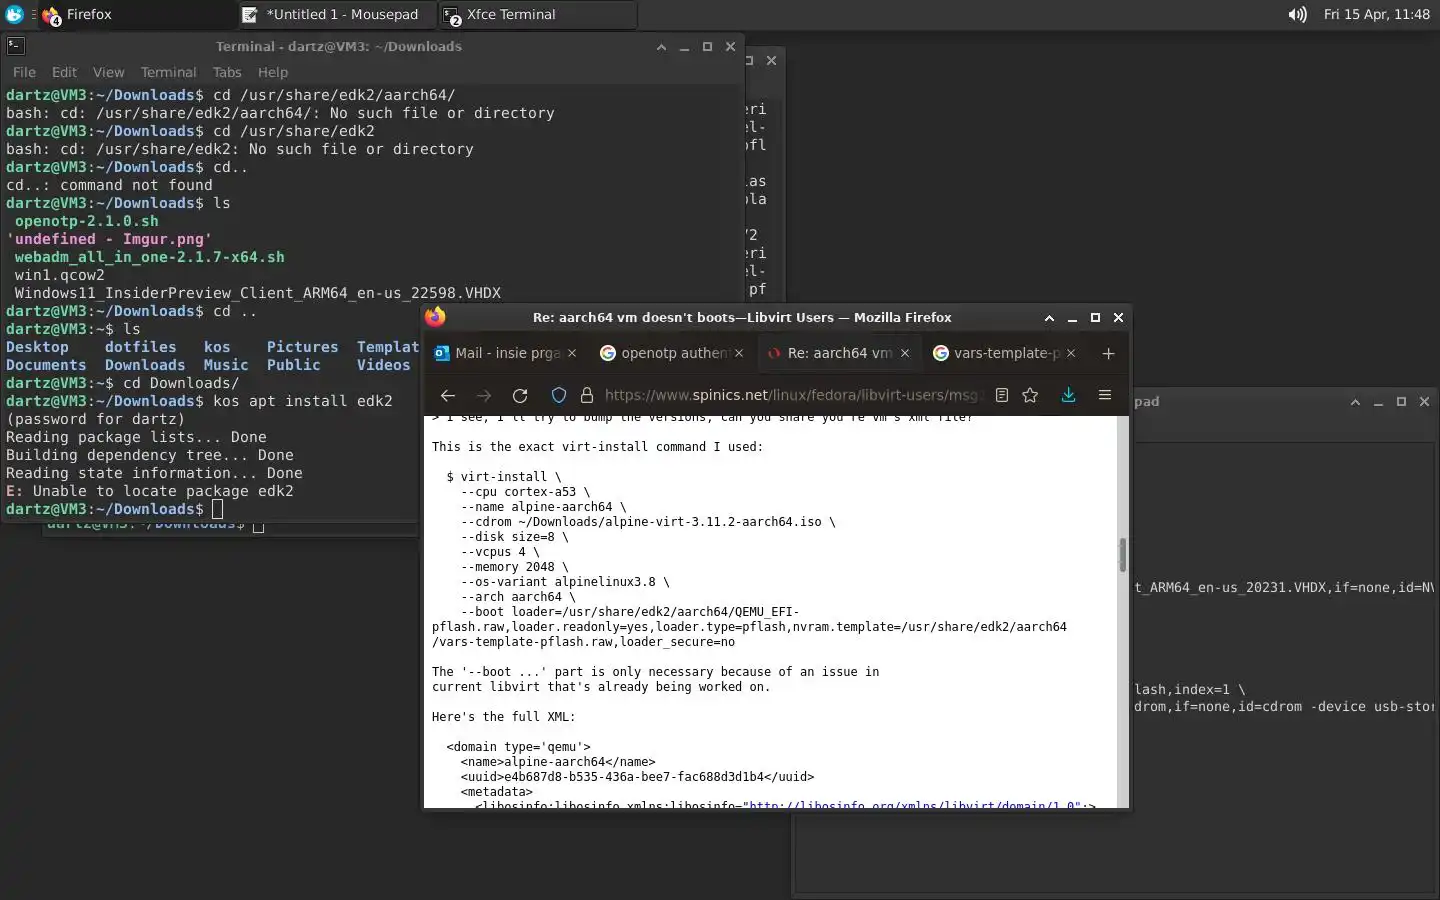Click the terminal window menu icon in titlebar
The height and width of the screenshot is (900, 1440).
(x=15, y=46)
